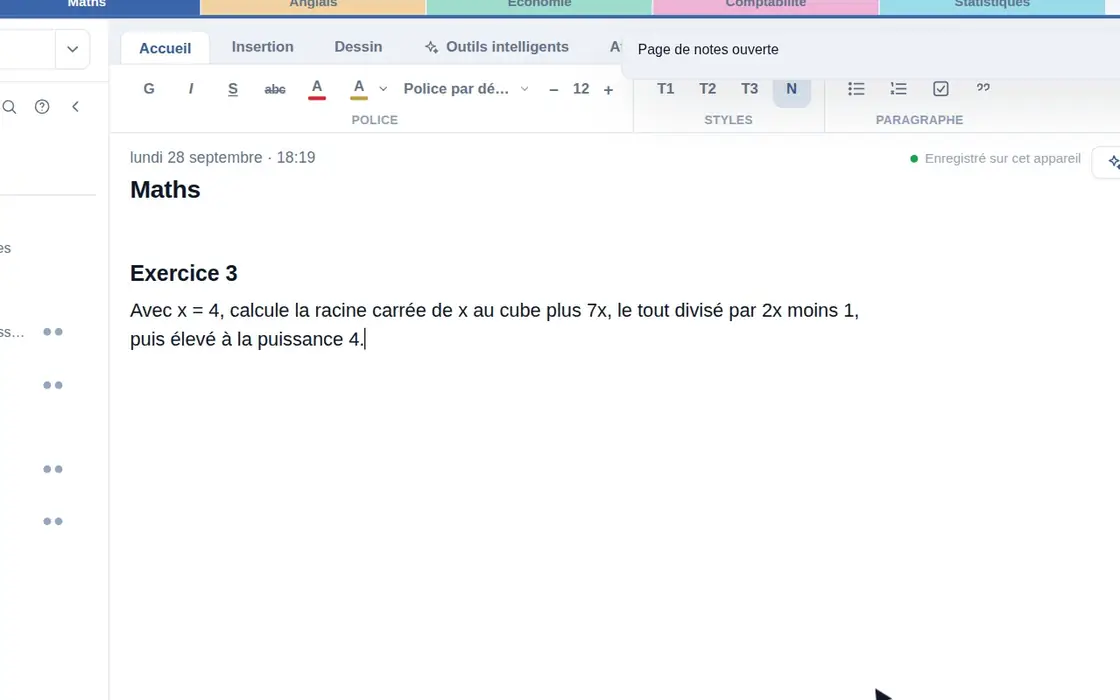Click the font size value 12
Image resolution: width=1120 pixels, height=700 pixels.
581,89
